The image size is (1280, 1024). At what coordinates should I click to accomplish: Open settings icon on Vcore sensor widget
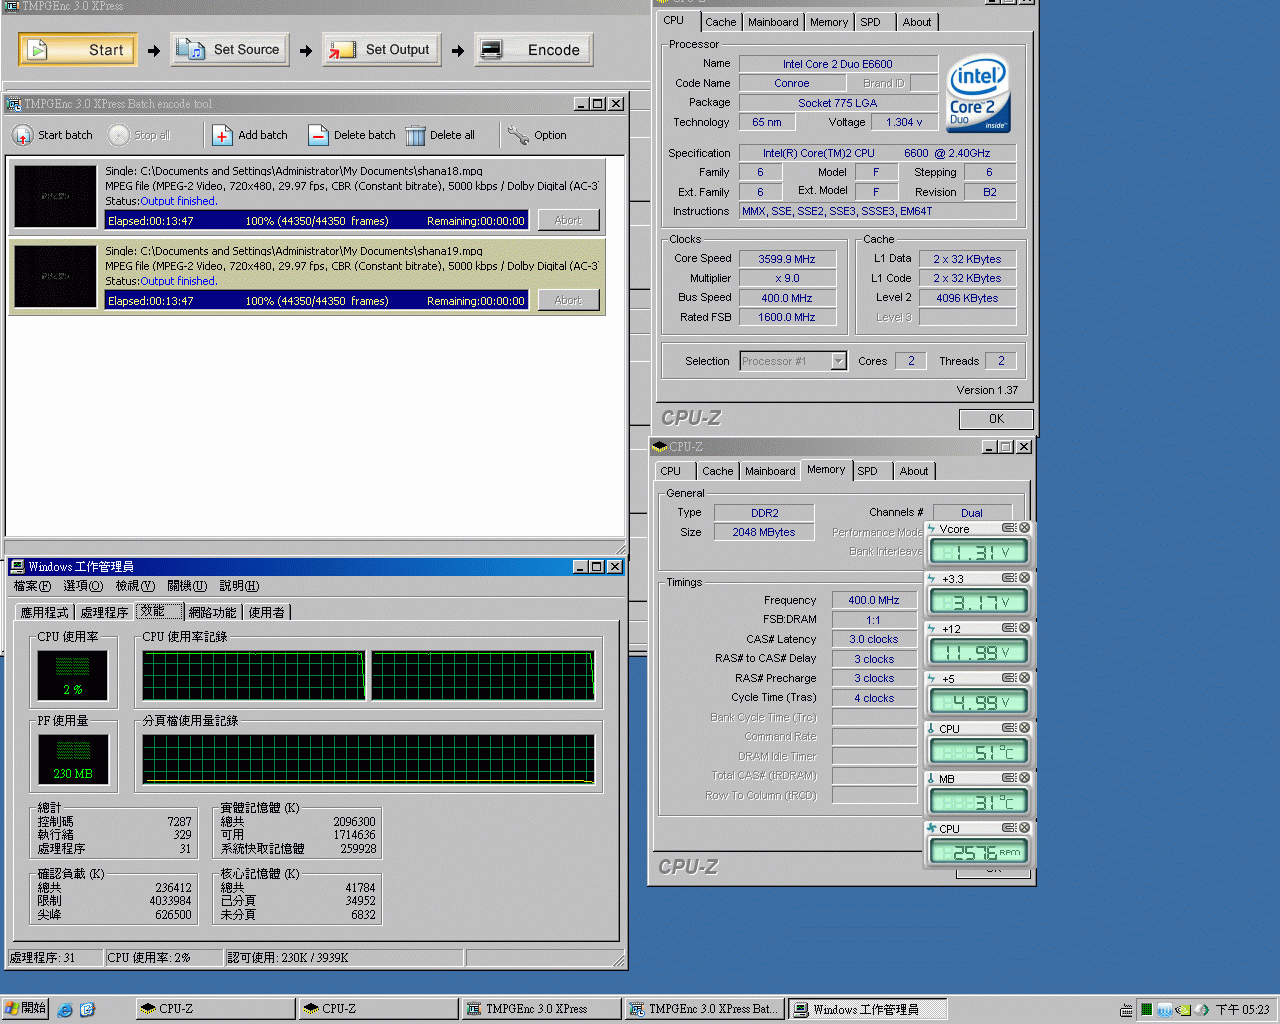pyautogui.click(x=1009, y=528)
